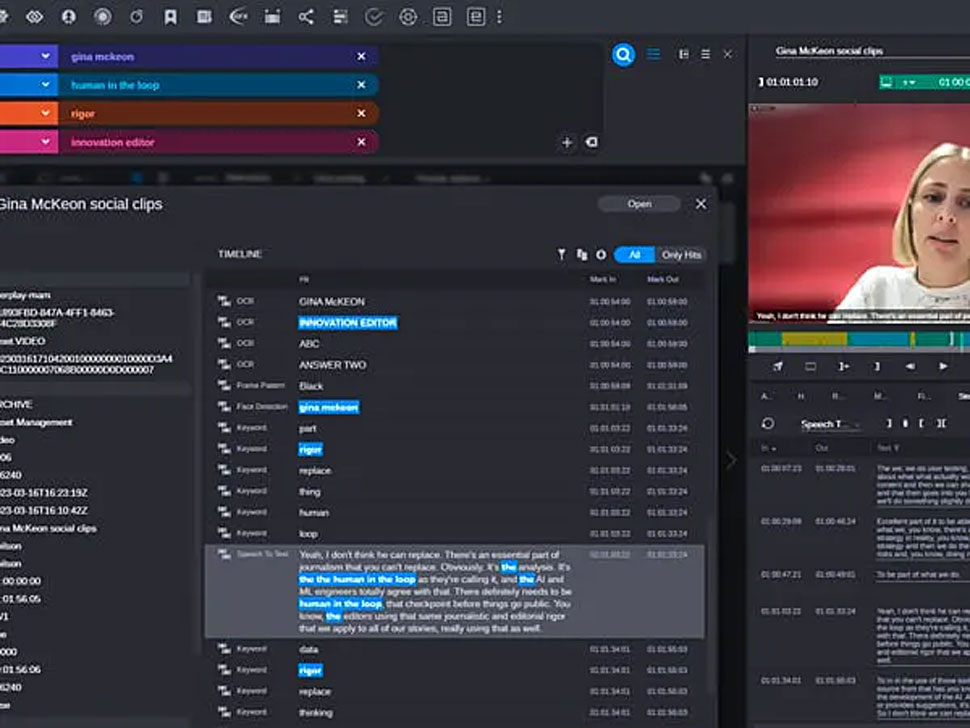Image resolution: width=970 pixels, height=728 pixels.
Task: Remove the human in the loop search term
Action: point(361,85)
